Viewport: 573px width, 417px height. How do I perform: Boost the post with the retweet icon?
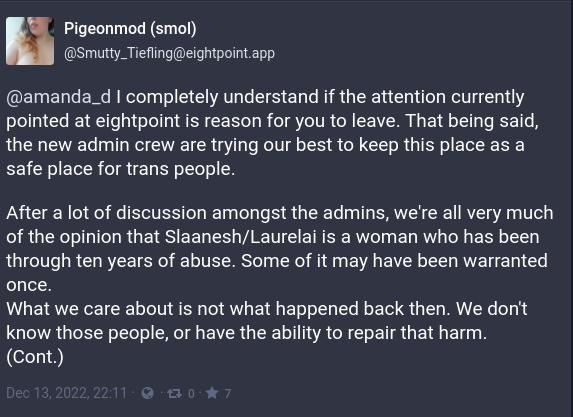tap(174, 393)
